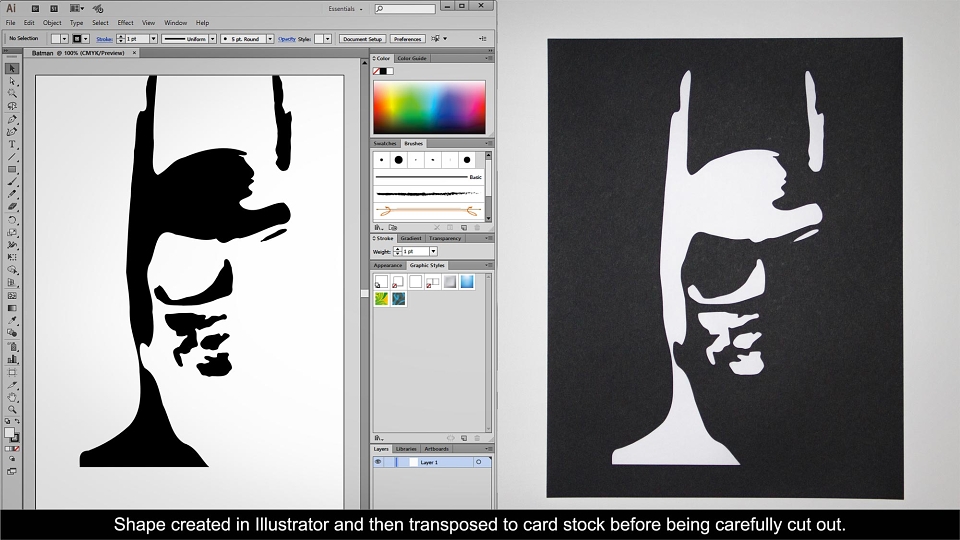The image size is (960, 540).
Task: Switch to the Appearance tab
Action: [388, 265]
